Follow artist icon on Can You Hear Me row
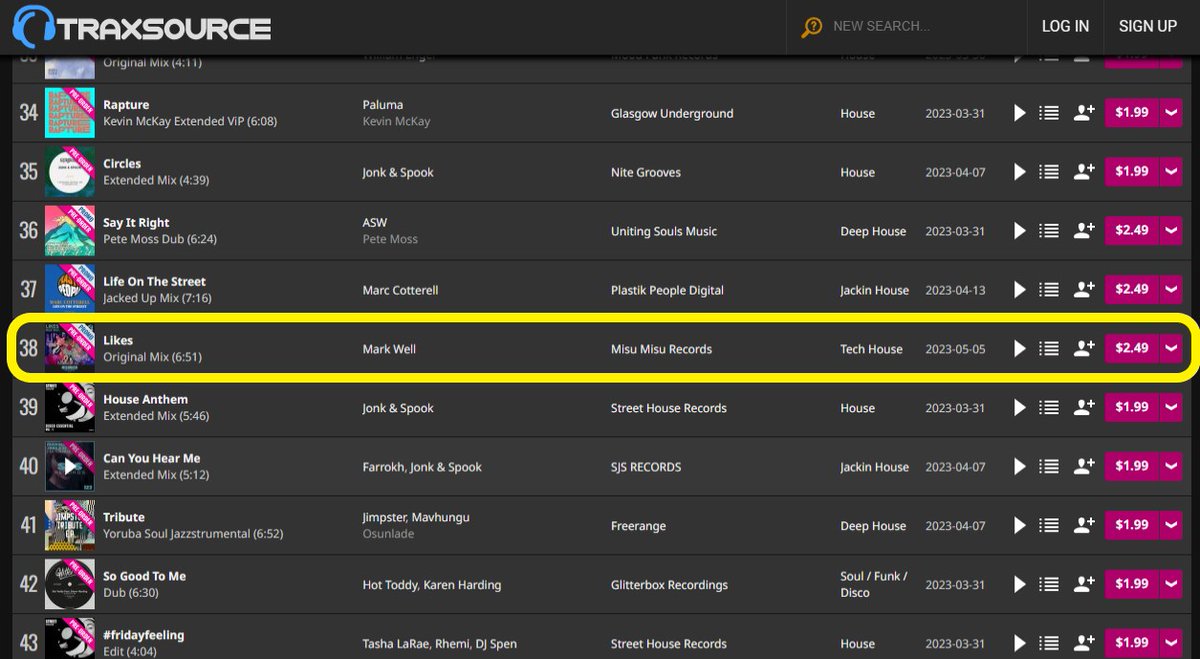1200x659 pixels. point(1084,467)
